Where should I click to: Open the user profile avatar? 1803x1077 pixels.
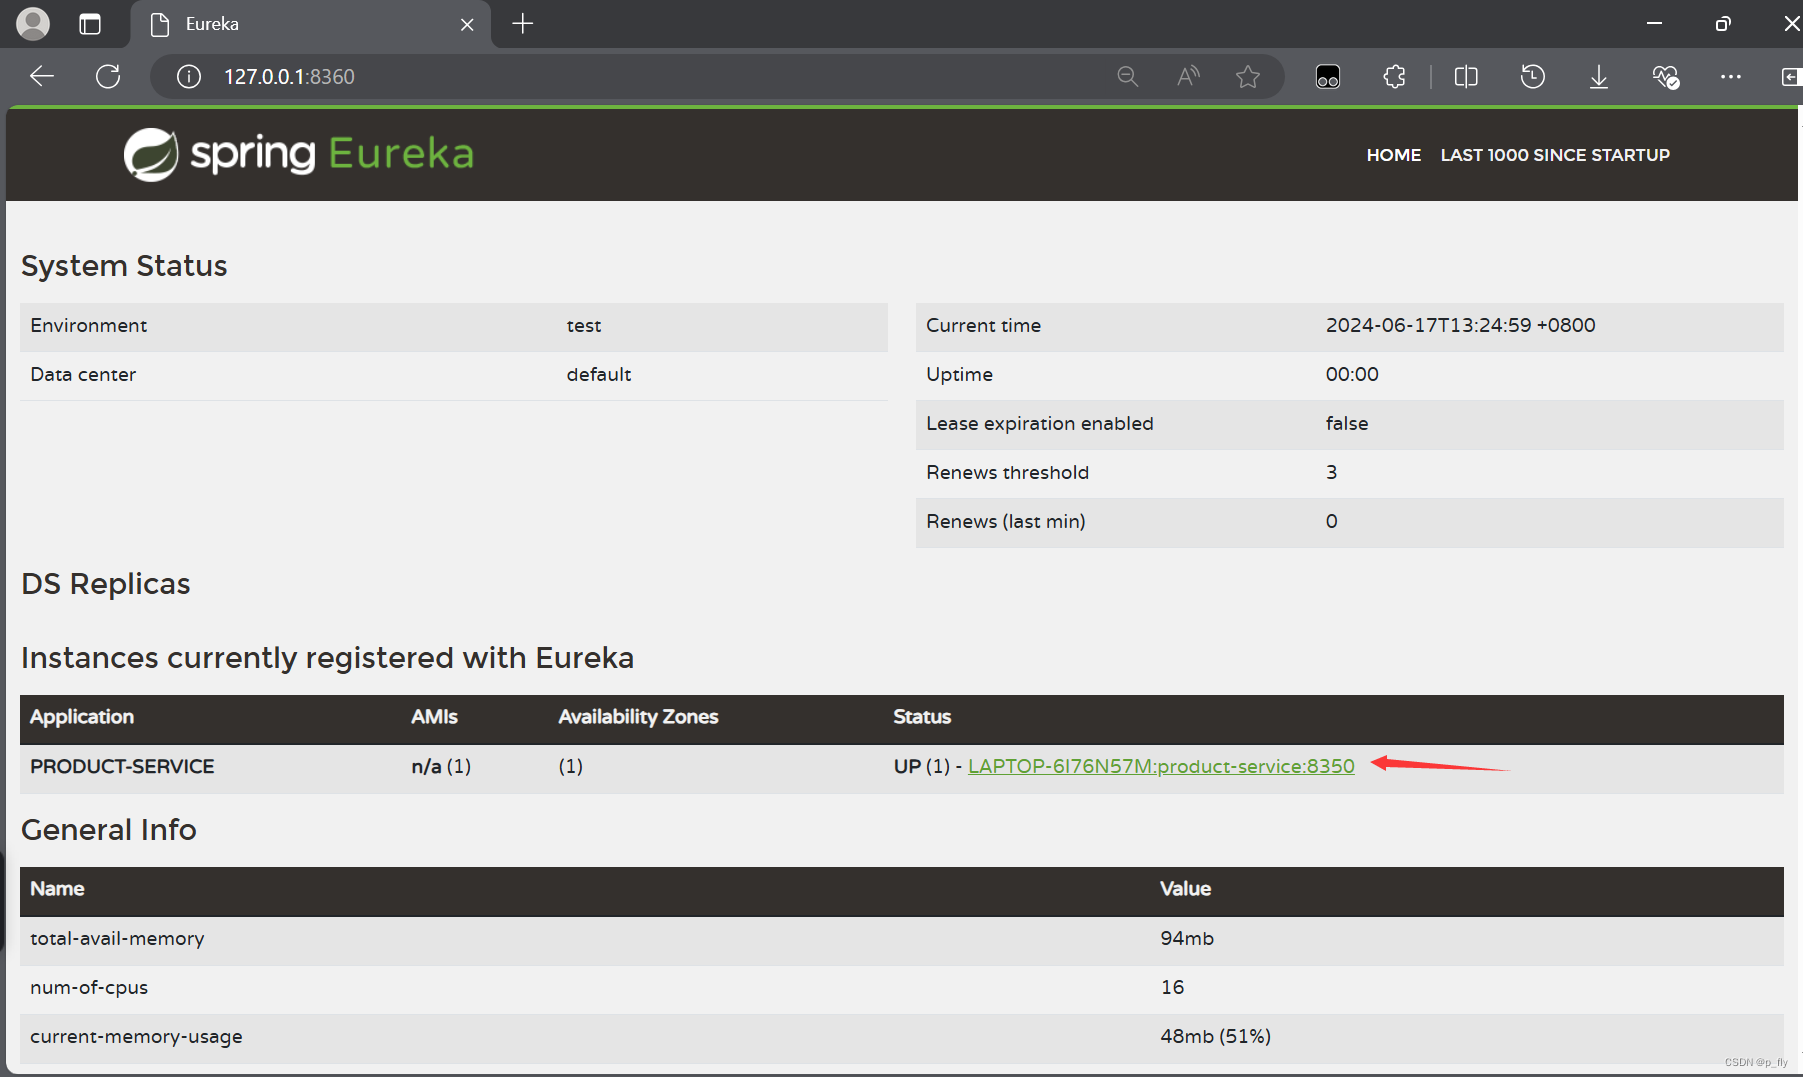click(x=33, y=23)
